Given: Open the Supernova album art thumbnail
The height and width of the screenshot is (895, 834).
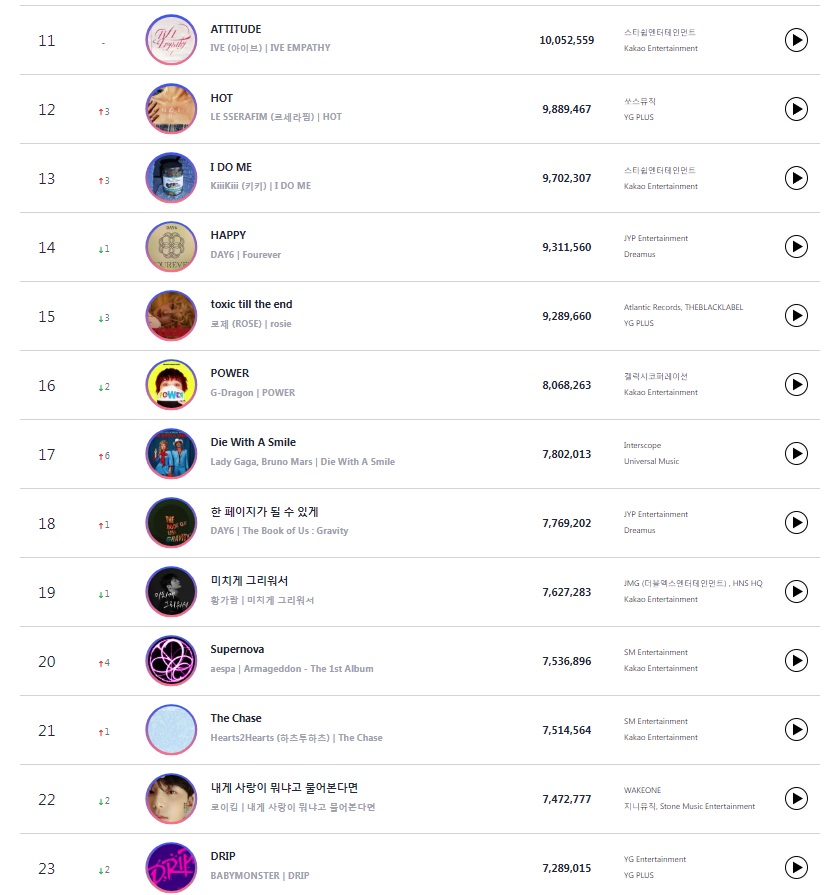Looking at the screenshot, I should [x=171, y=660].
